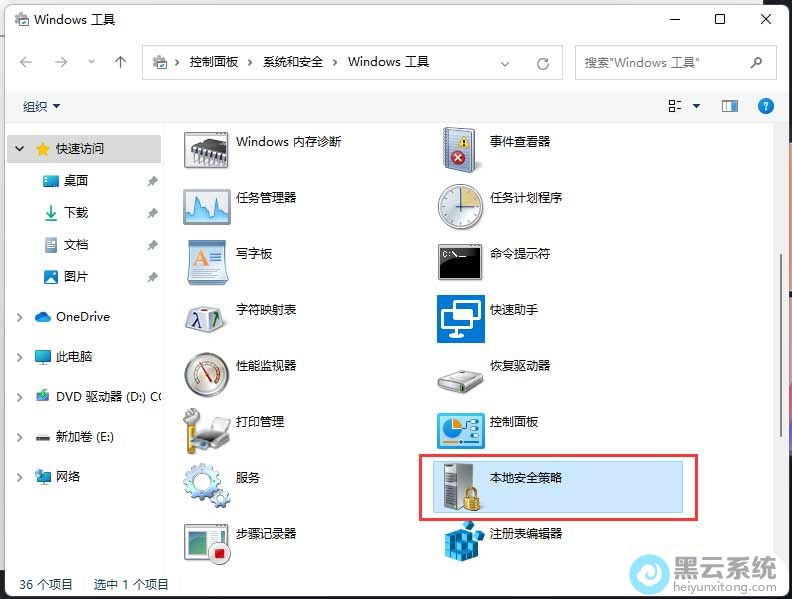Launch 命令提示符 black console icon
792x599 pixels.
click(460, 262)
